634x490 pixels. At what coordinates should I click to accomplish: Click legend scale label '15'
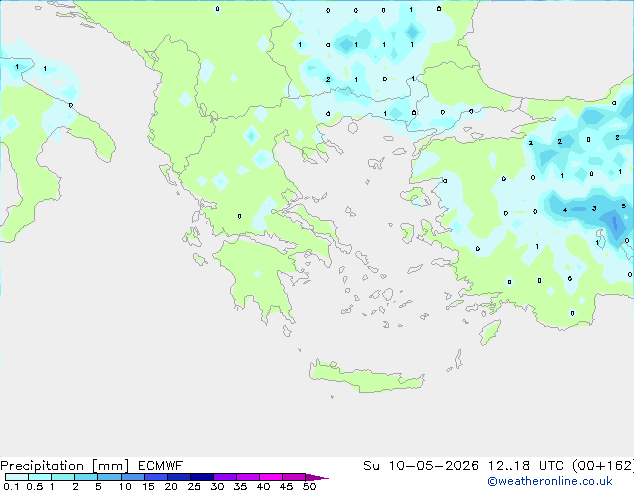[x=148, y=486]
